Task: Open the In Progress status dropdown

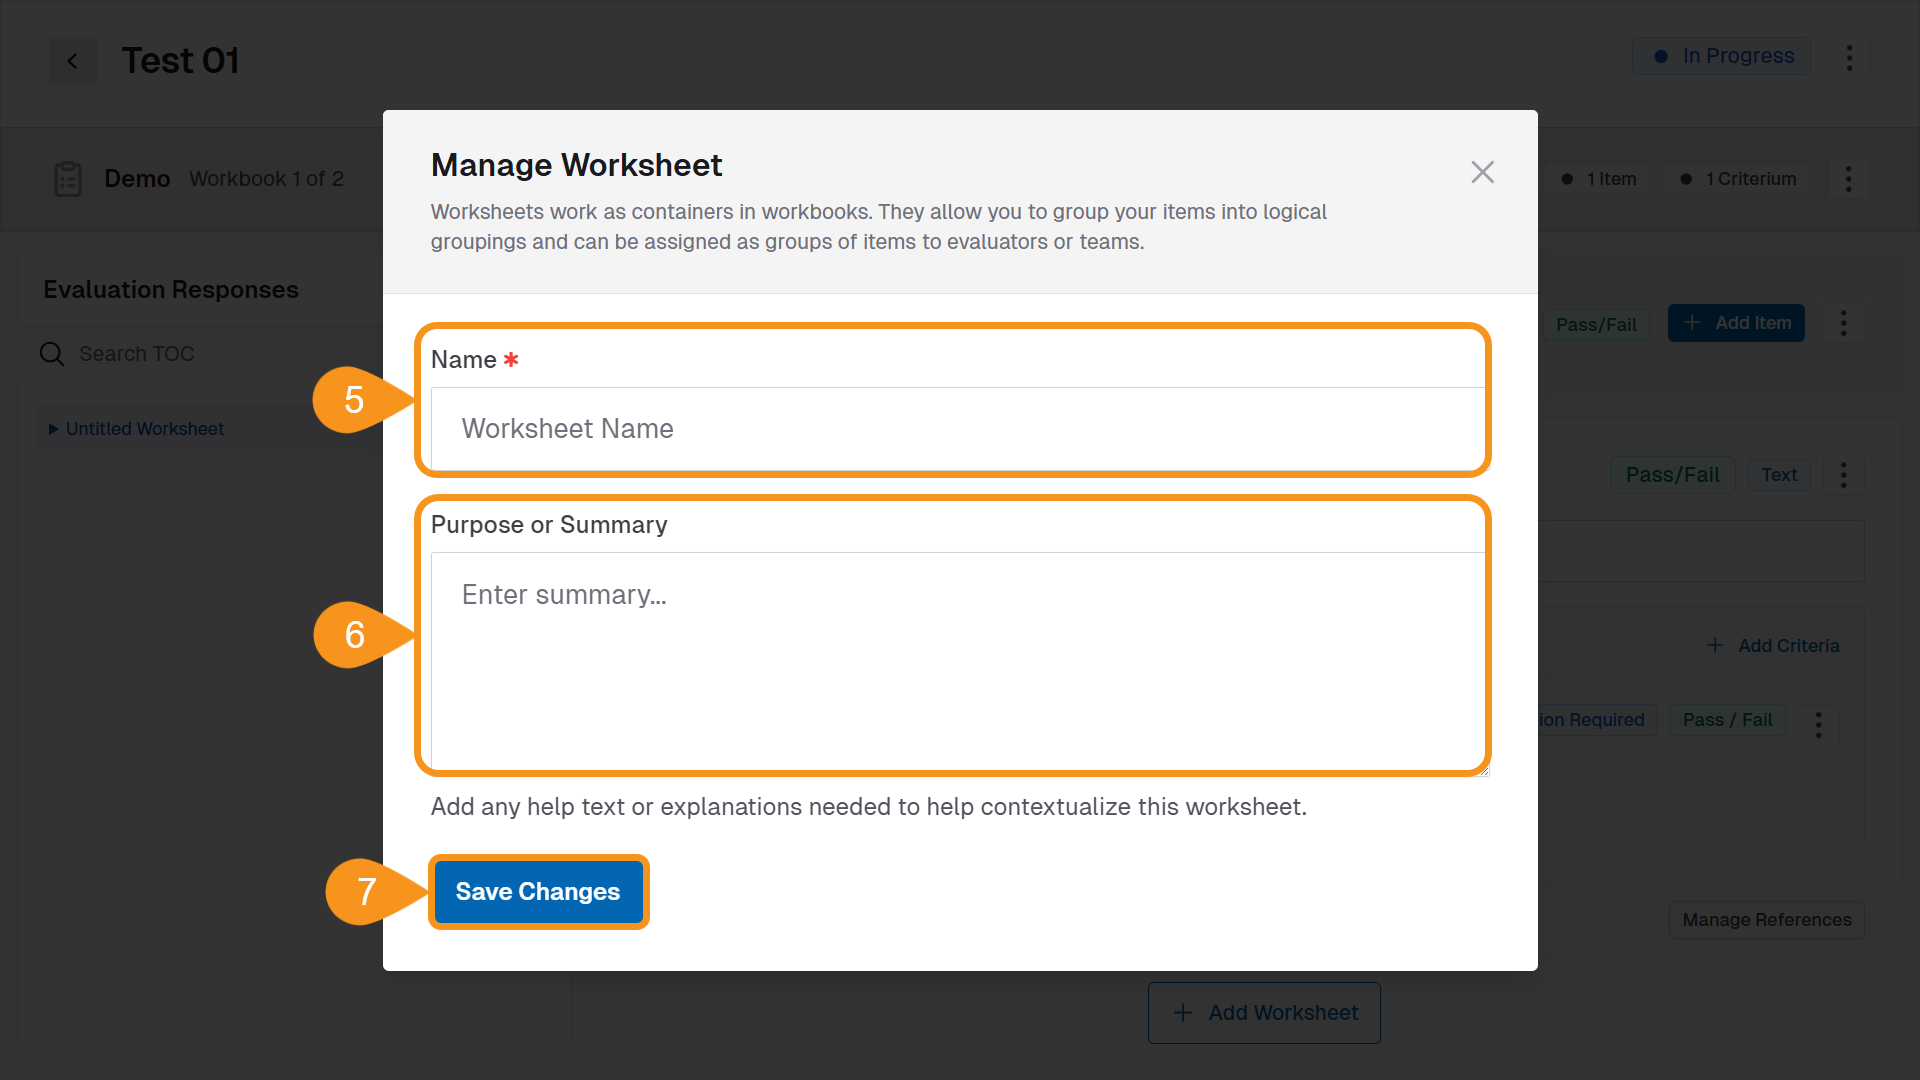Action: point(1721,56)
